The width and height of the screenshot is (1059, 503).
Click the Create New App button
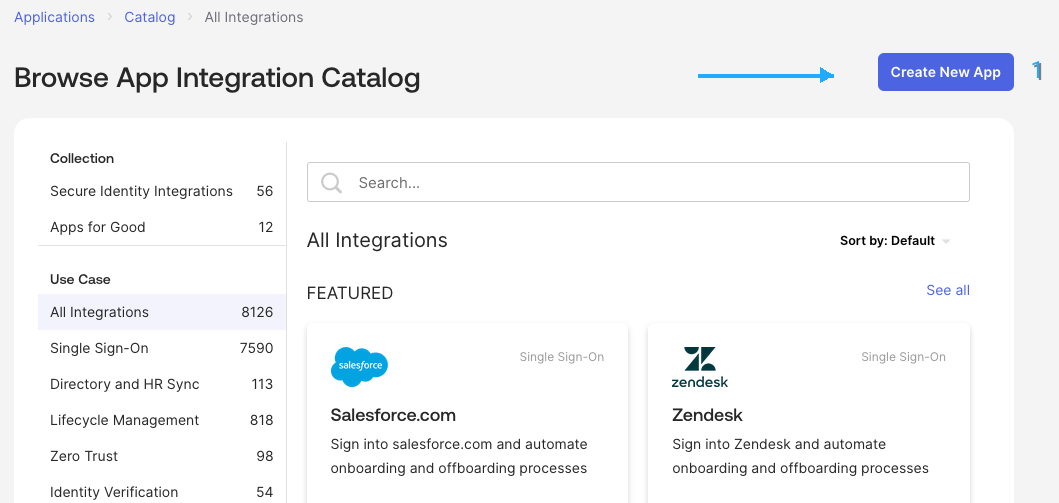[946, 72]
